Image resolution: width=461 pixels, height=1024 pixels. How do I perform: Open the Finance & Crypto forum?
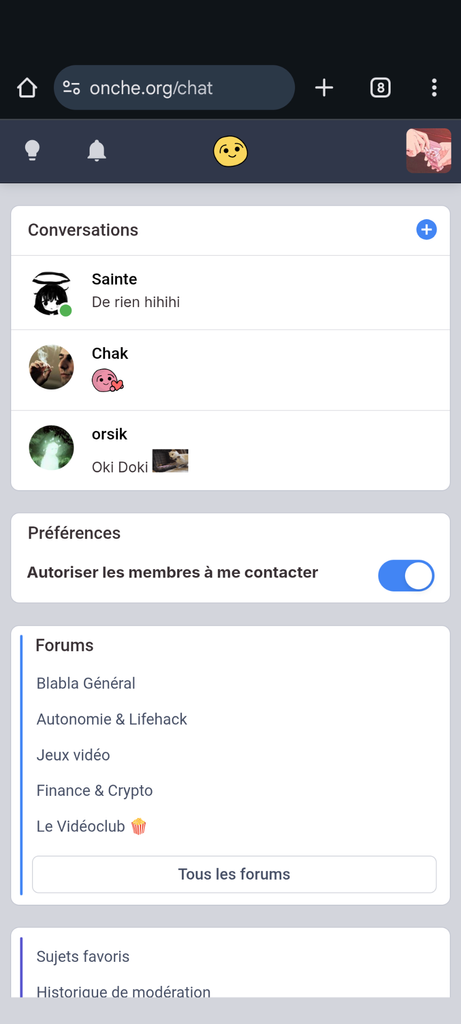(x=95, y=790)
